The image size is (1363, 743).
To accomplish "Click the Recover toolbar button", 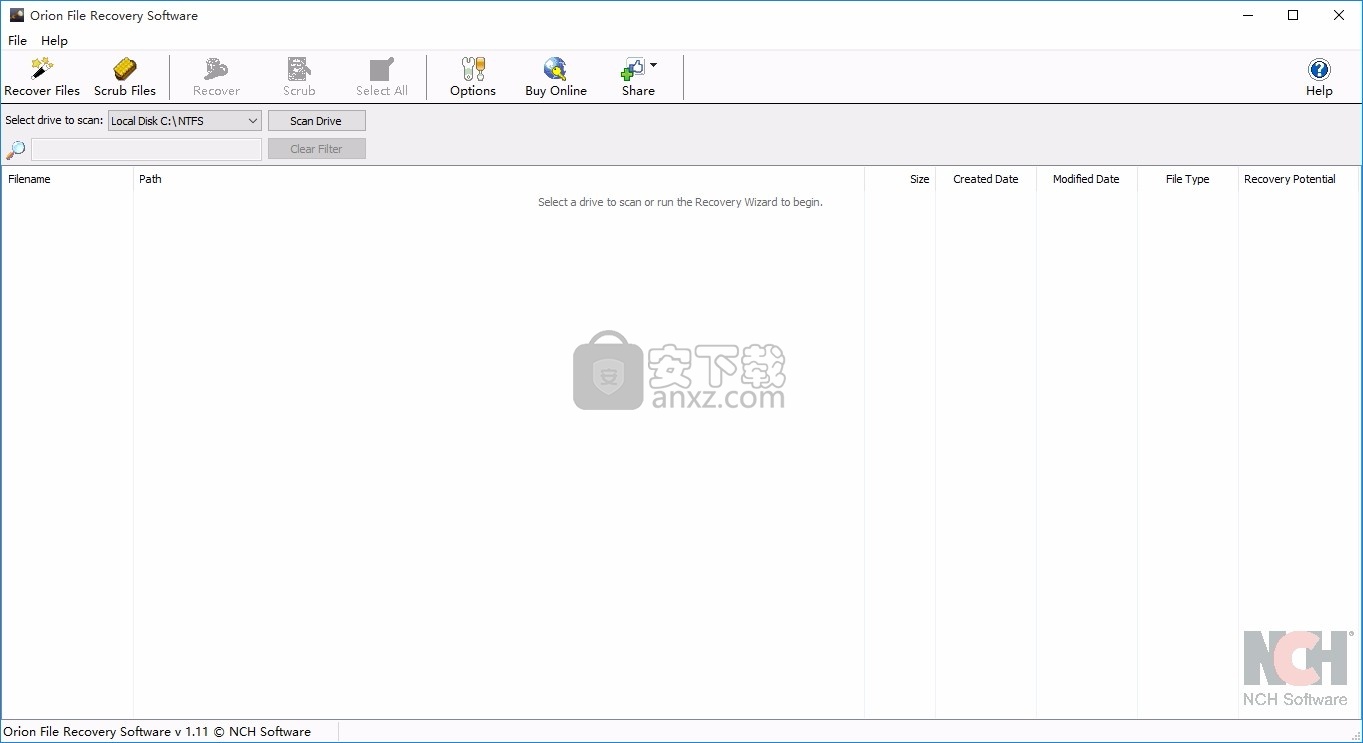I will (216, 78).
